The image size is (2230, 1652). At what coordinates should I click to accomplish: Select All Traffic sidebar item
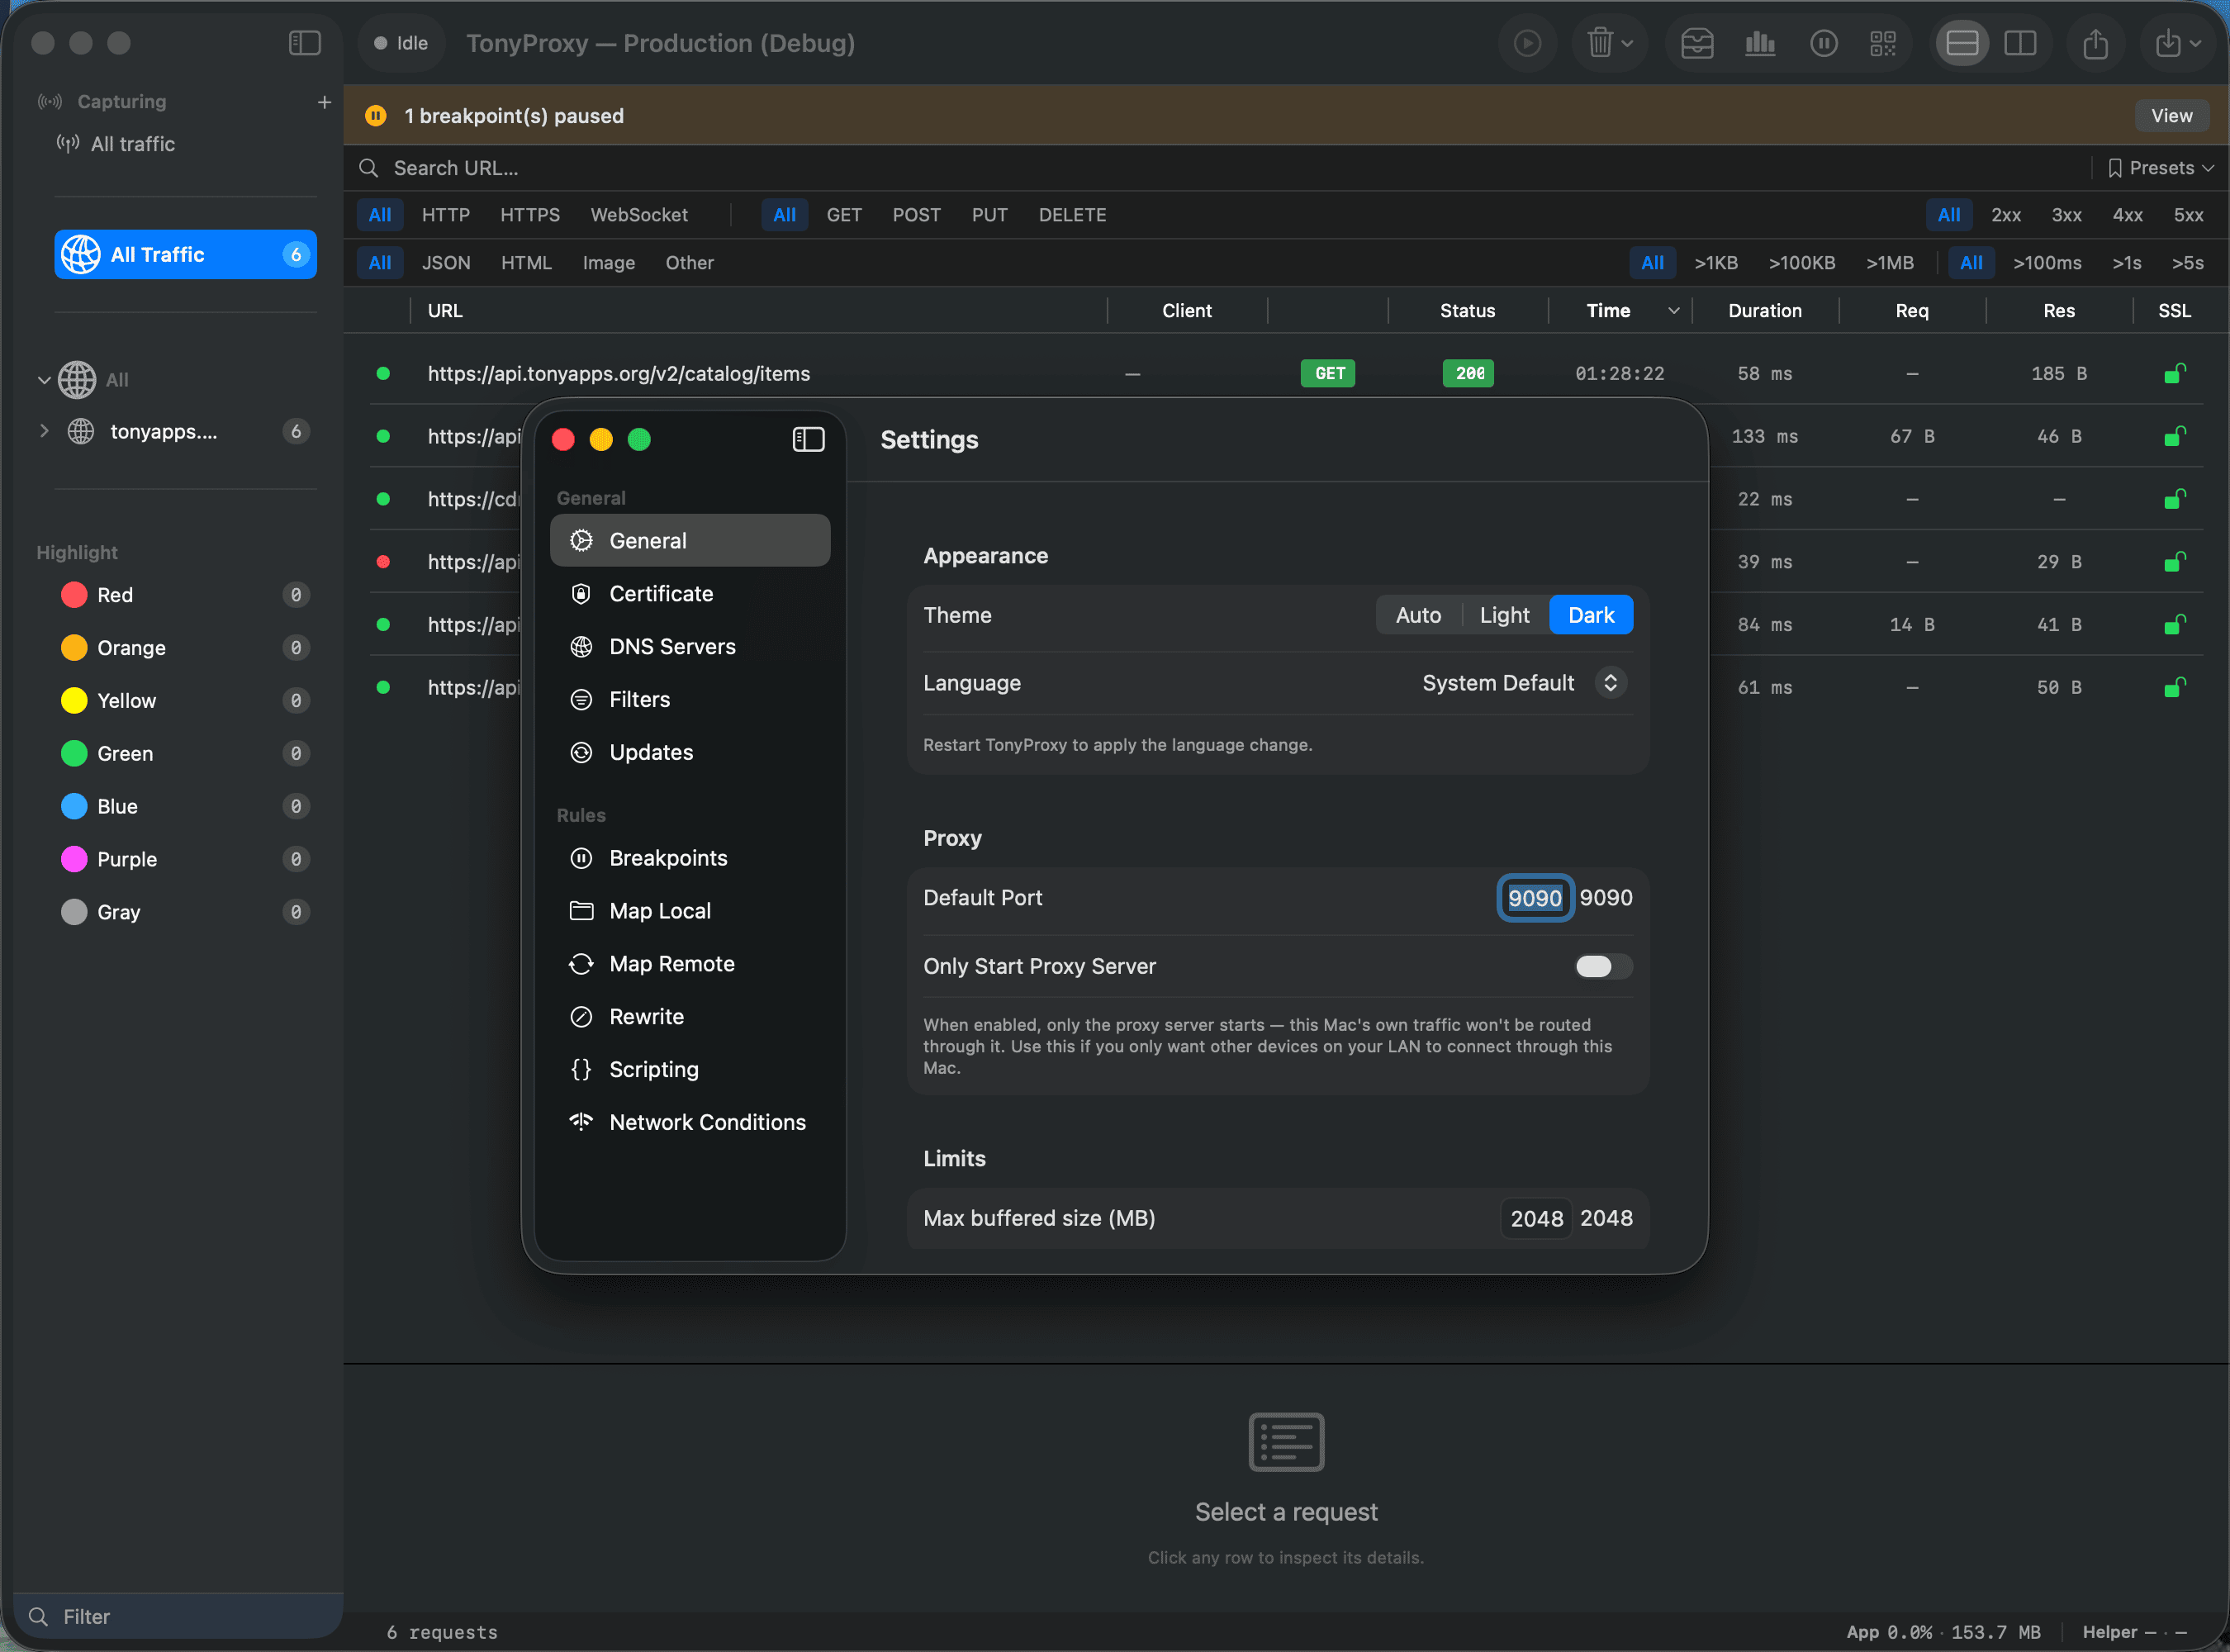pos(185,254)
